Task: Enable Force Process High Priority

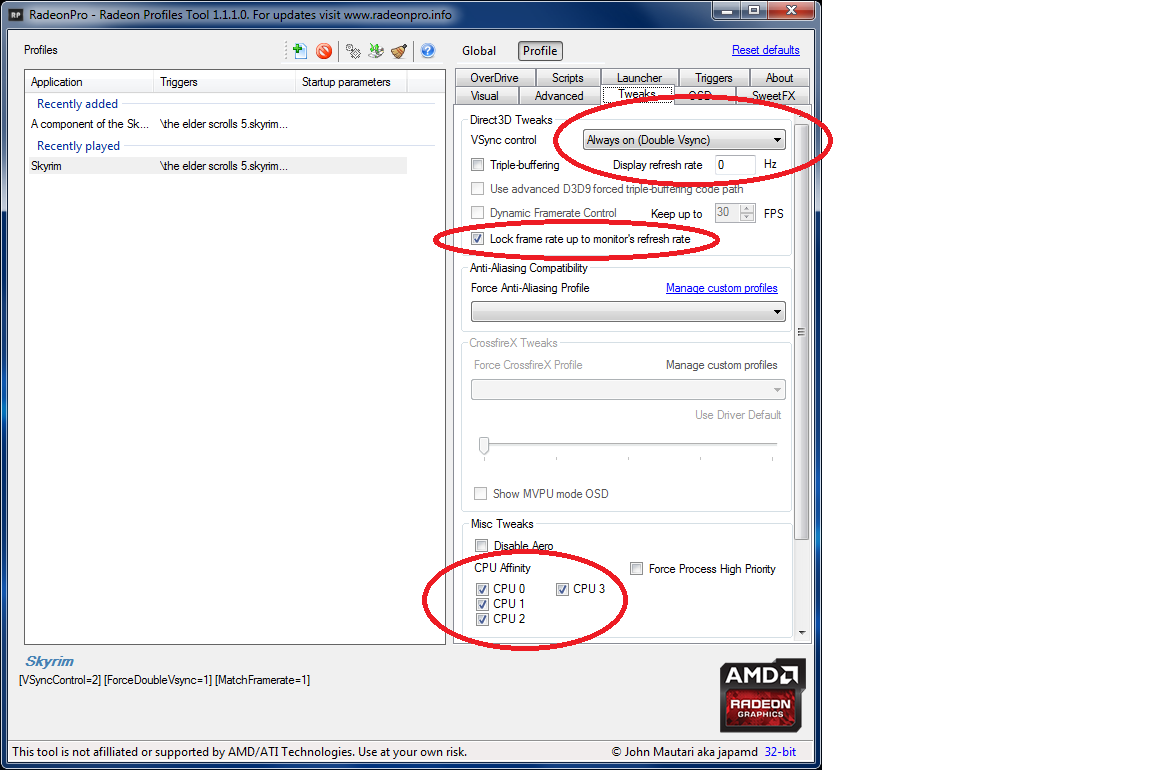Action: tap(636, 569)
